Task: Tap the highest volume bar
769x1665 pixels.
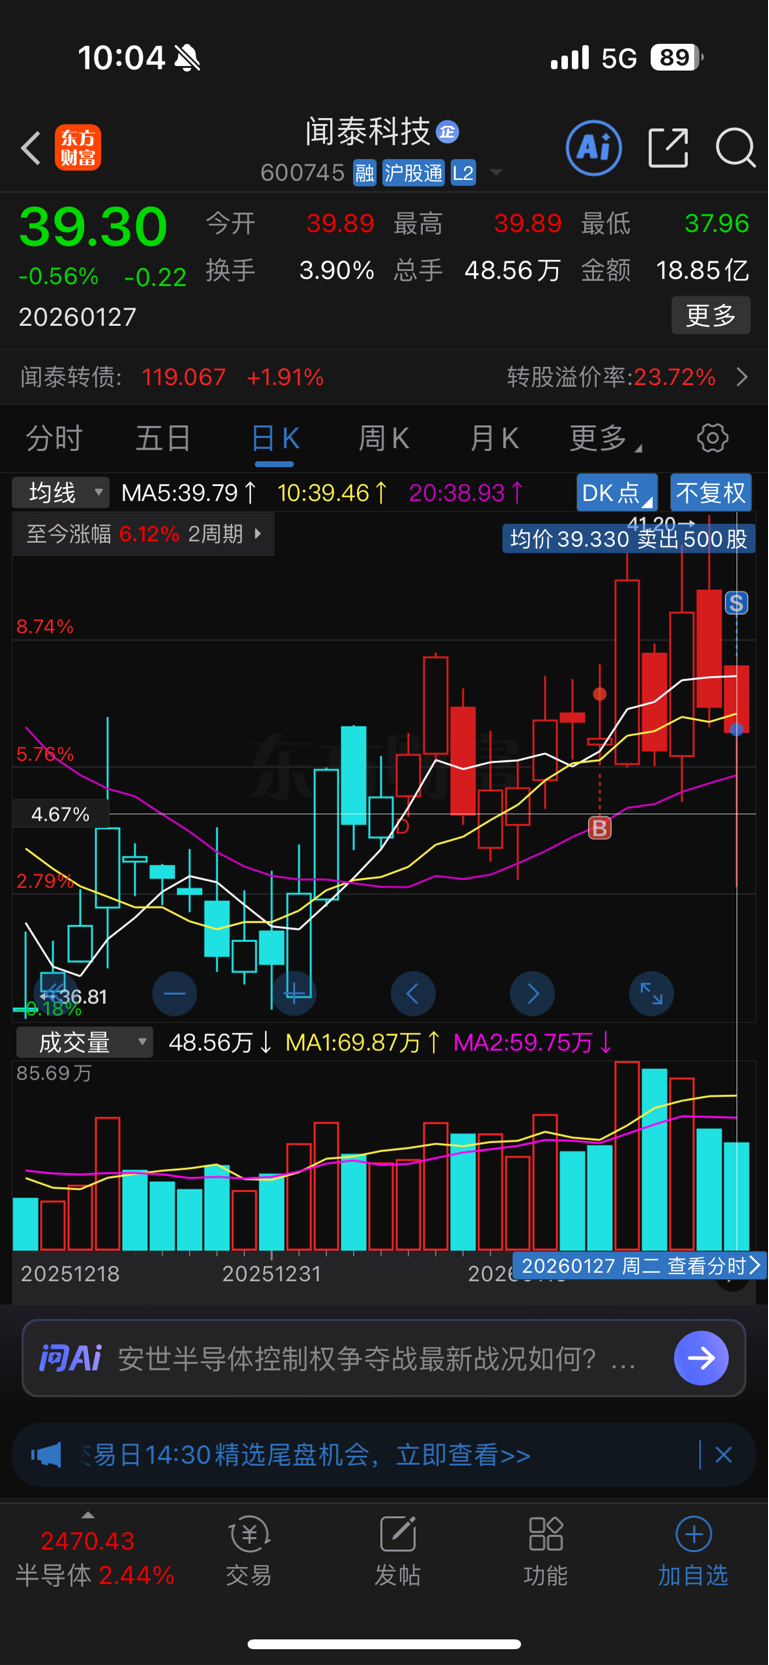Action: 627,1156
